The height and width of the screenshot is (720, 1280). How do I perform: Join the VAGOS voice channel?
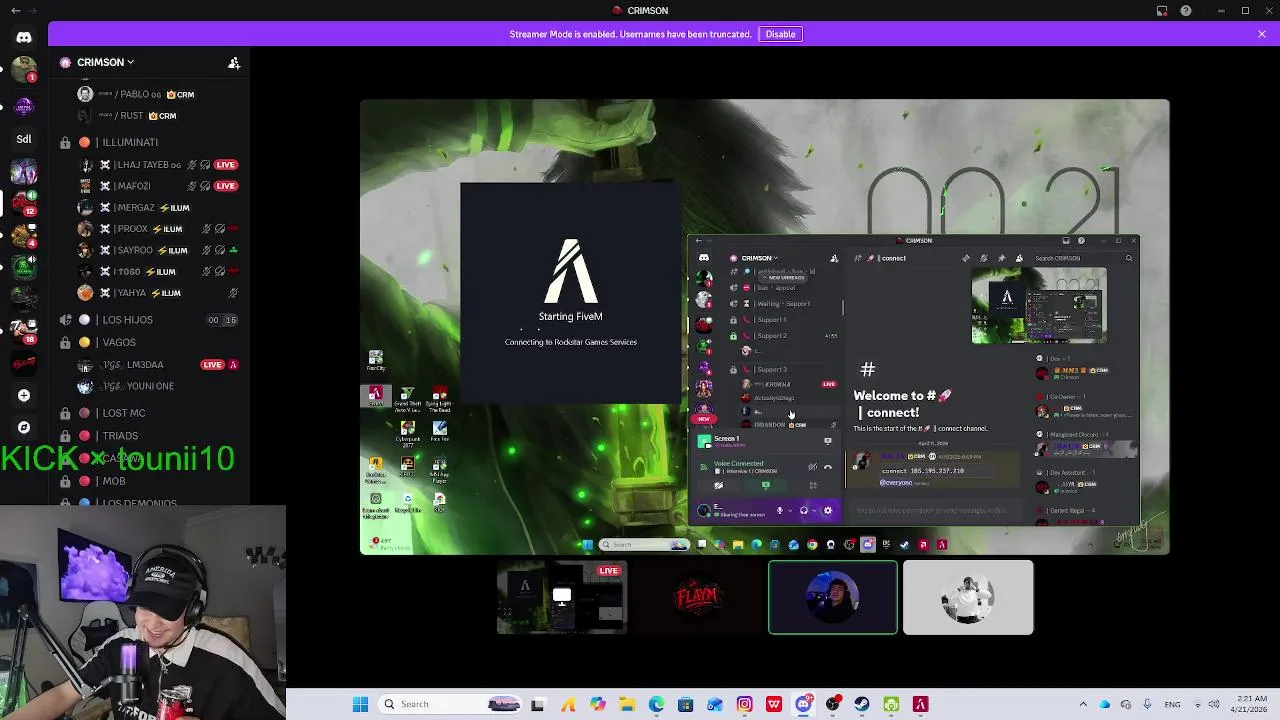(x=150, y=342)
